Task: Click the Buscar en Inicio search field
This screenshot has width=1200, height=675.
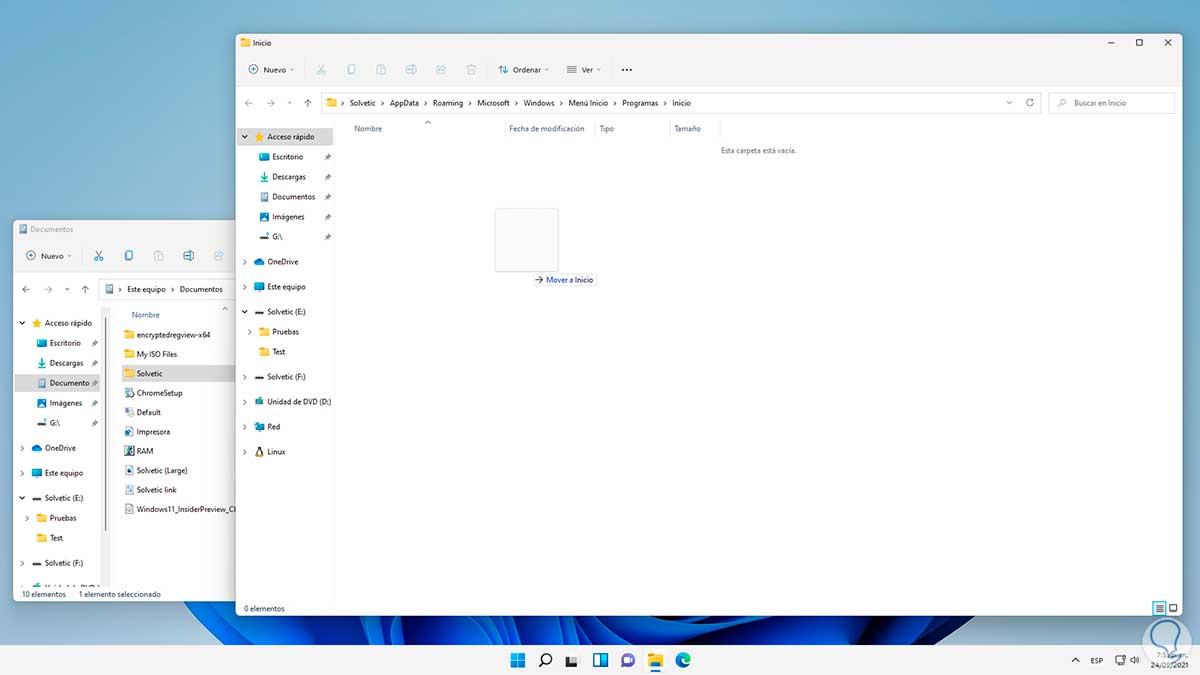Action: 1111,103
